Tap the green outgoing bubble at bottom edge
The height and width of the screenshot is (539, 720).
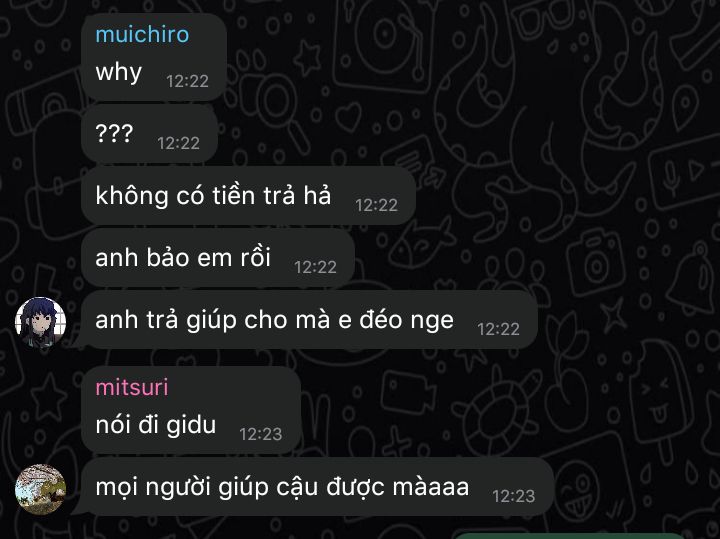coord(569,536)
